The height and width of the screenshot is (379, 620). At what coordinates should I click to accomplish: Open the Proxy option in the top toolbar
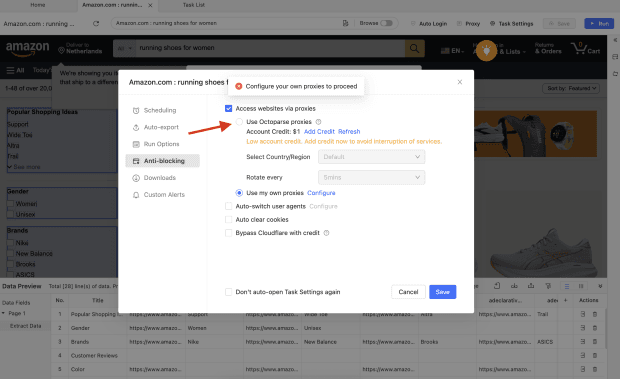point(469,24)
